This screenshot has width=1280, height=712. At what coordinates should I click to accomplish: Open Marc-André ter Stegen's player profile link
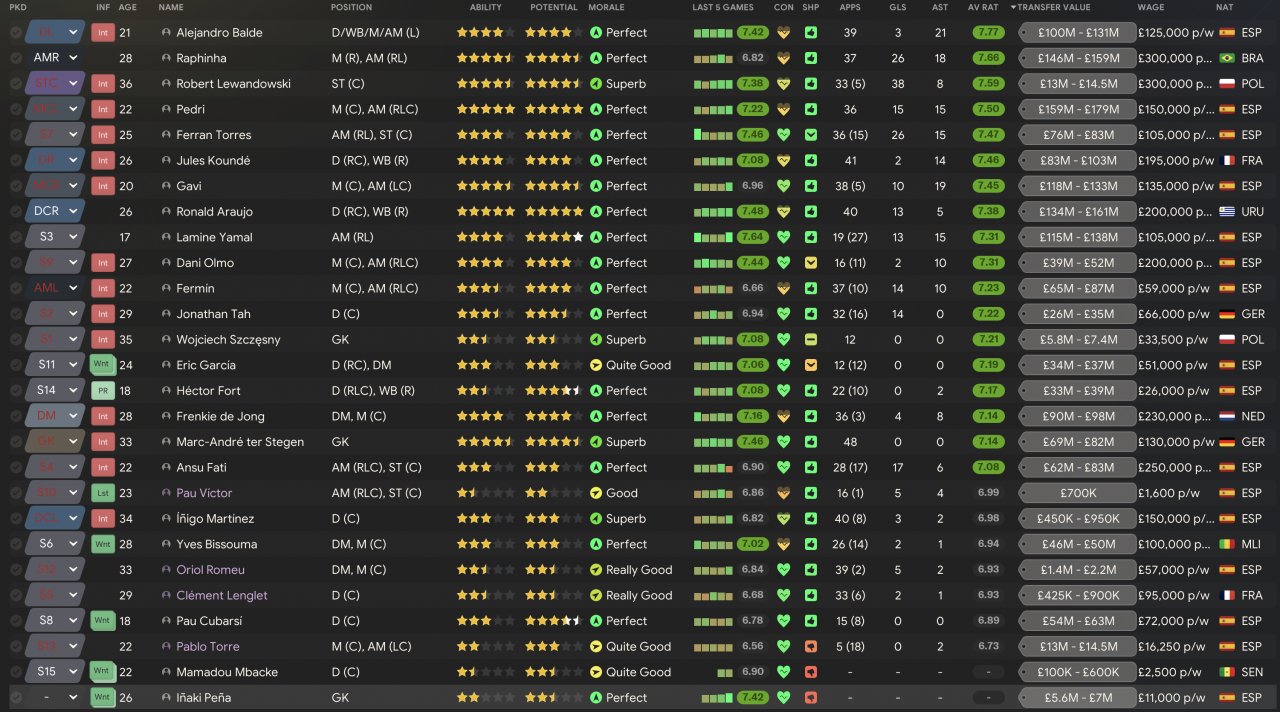tap(240, 442)
